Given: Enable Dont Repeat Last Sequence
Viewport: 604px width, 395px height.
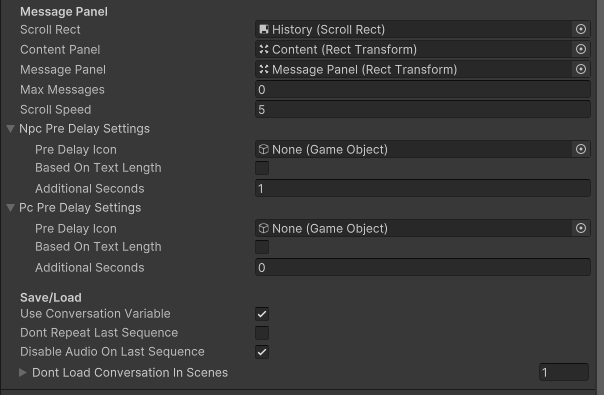Looking at the screenshot, I should 262,333.
